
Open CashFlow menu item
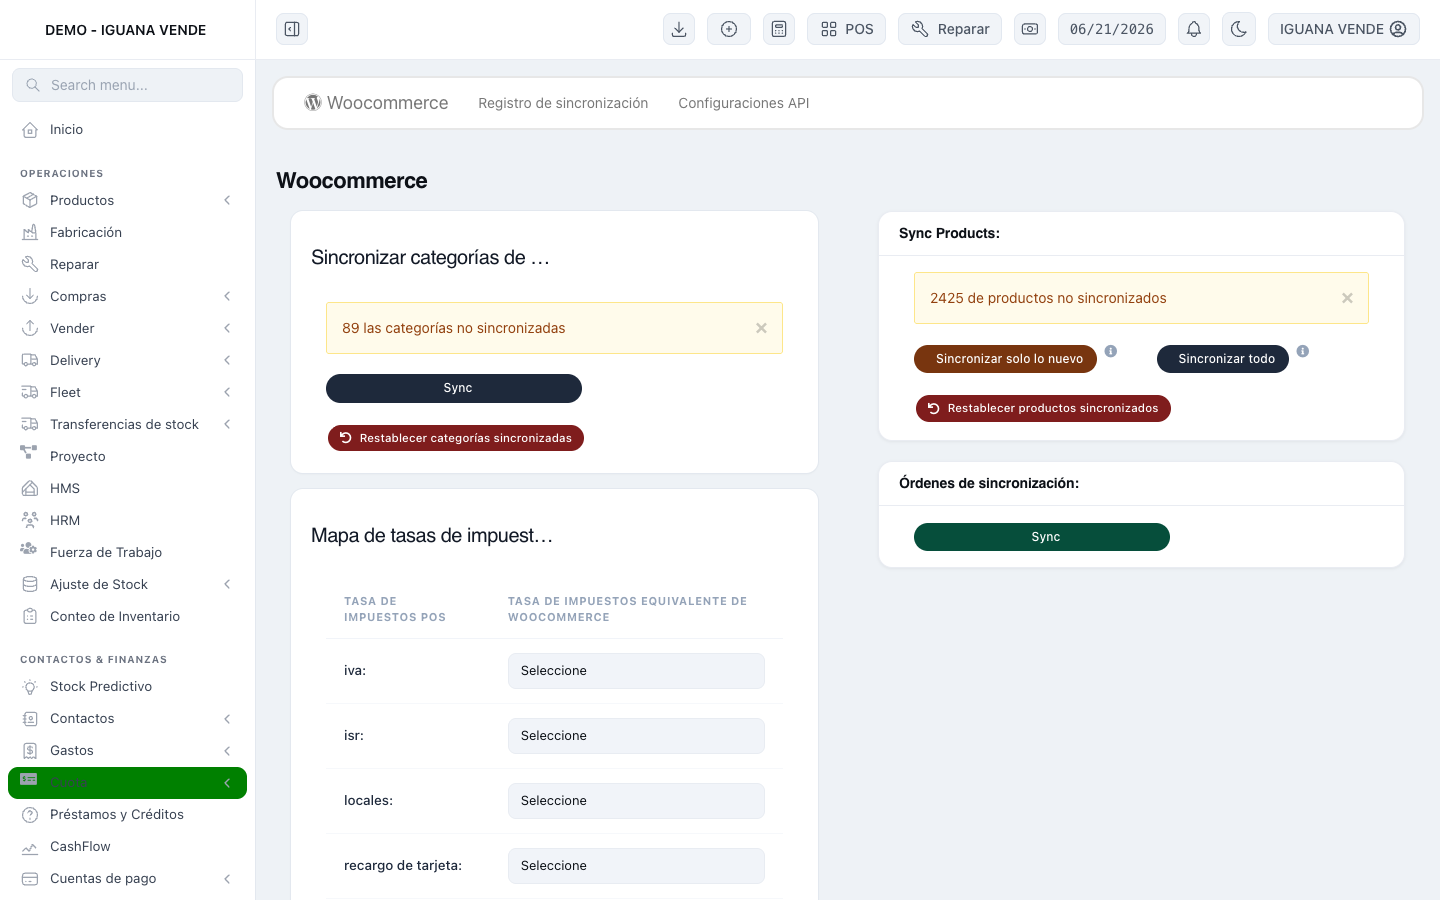127,847
